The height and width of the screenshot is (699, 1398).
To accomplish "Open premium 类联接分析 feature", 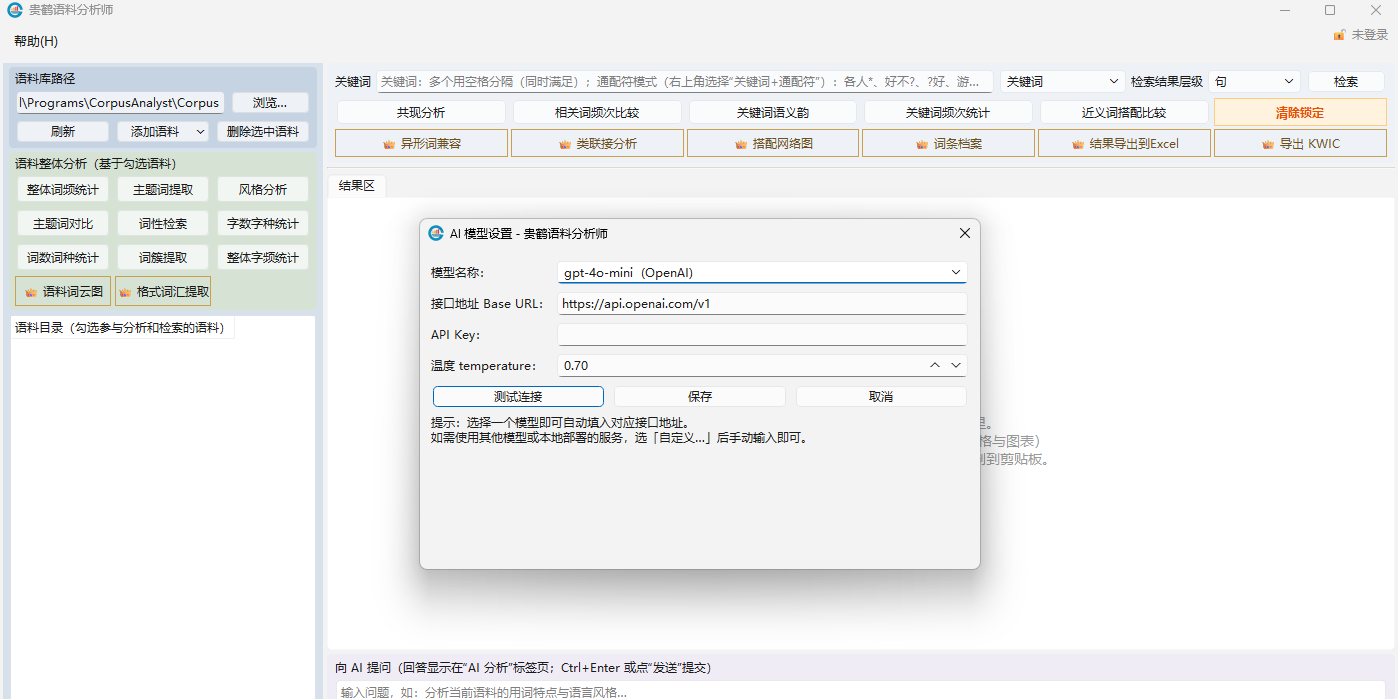I will [597, 143].
